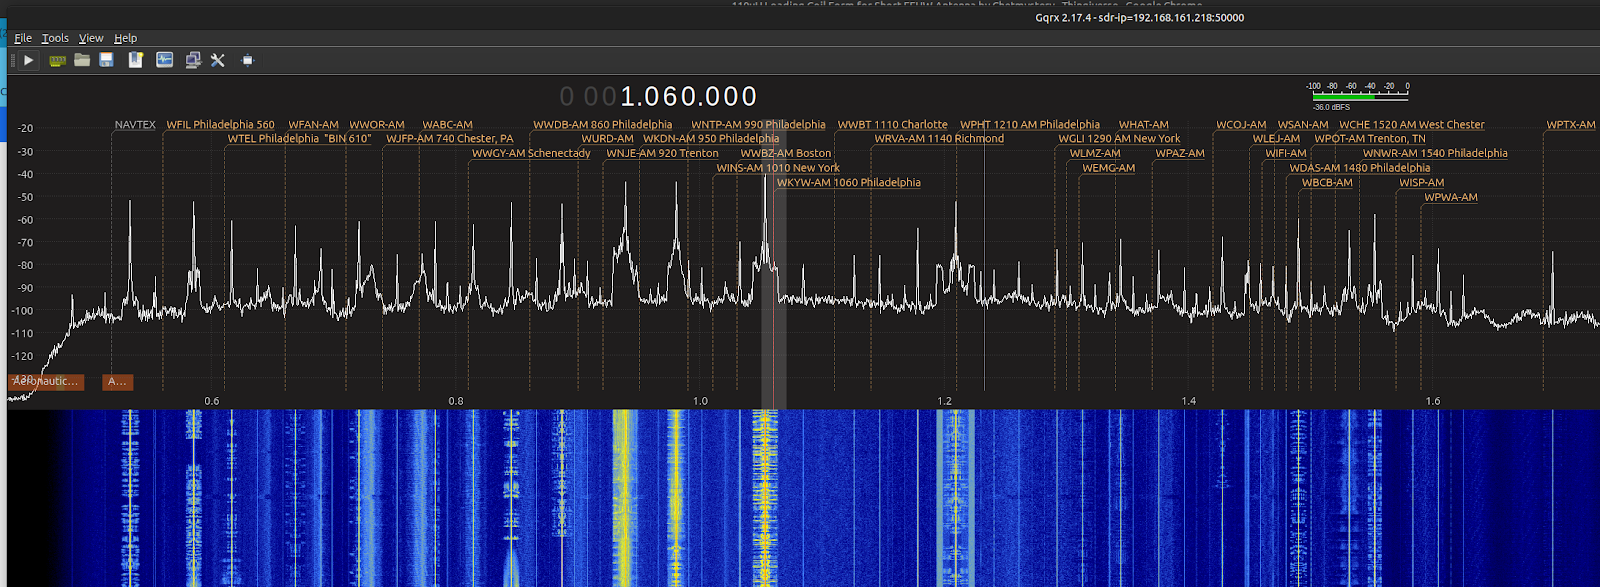The width and height of the screenshot is (1600, 587).
Task: Click the leading 1 digit of frequency display
Action: pos(628,97)
